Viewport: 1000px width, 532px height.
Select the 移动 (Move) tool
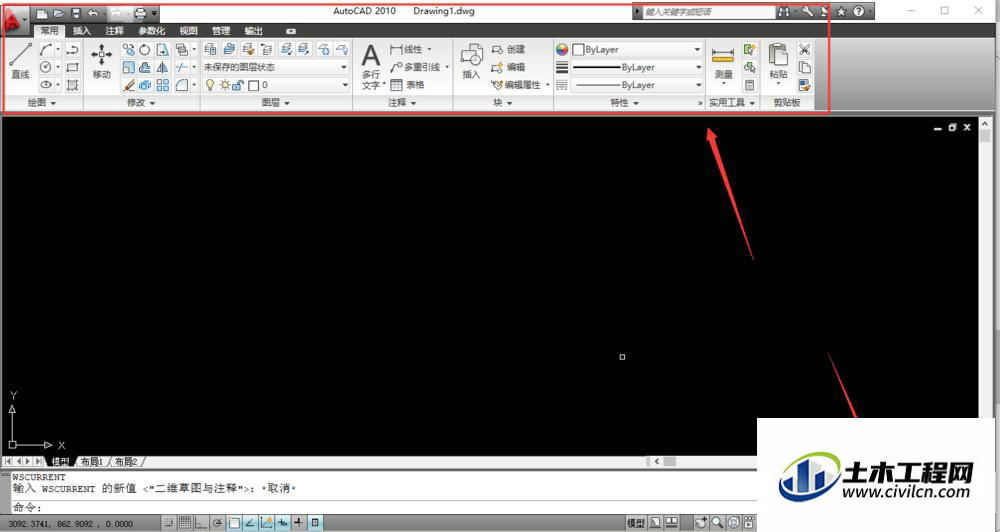tap(101, 61)
